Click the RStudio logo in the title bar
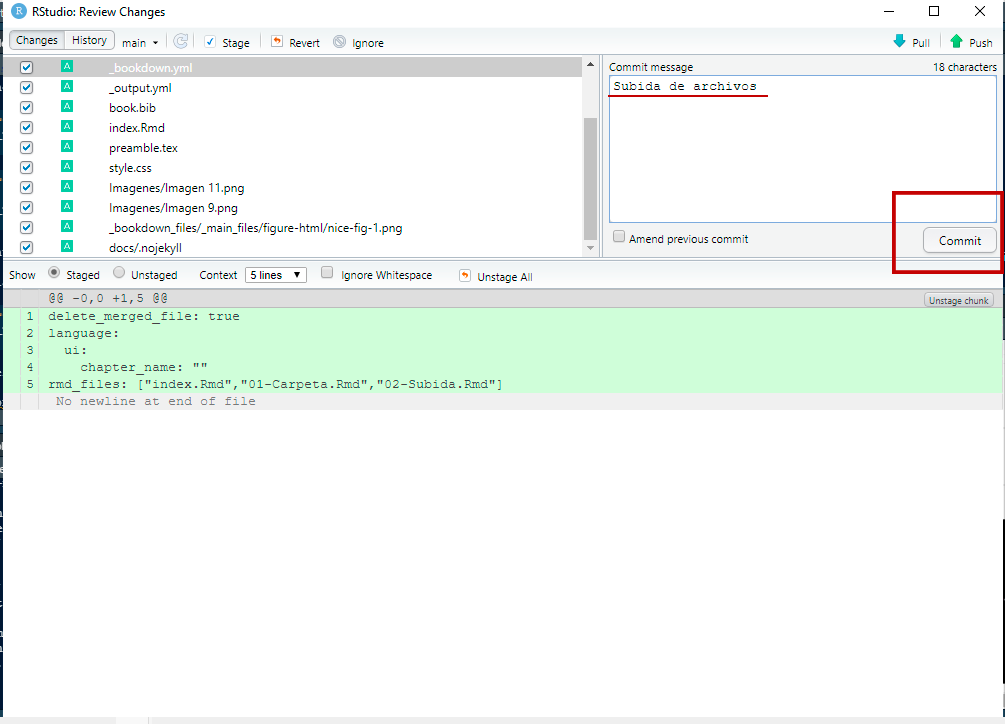Image resolution: width=1005 pixels, height=724 pixels. click(x=19, y=12)
